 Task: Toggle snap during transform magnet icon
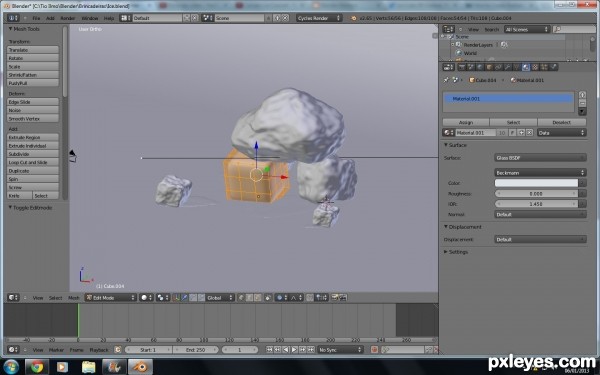(x=310, y=298)
